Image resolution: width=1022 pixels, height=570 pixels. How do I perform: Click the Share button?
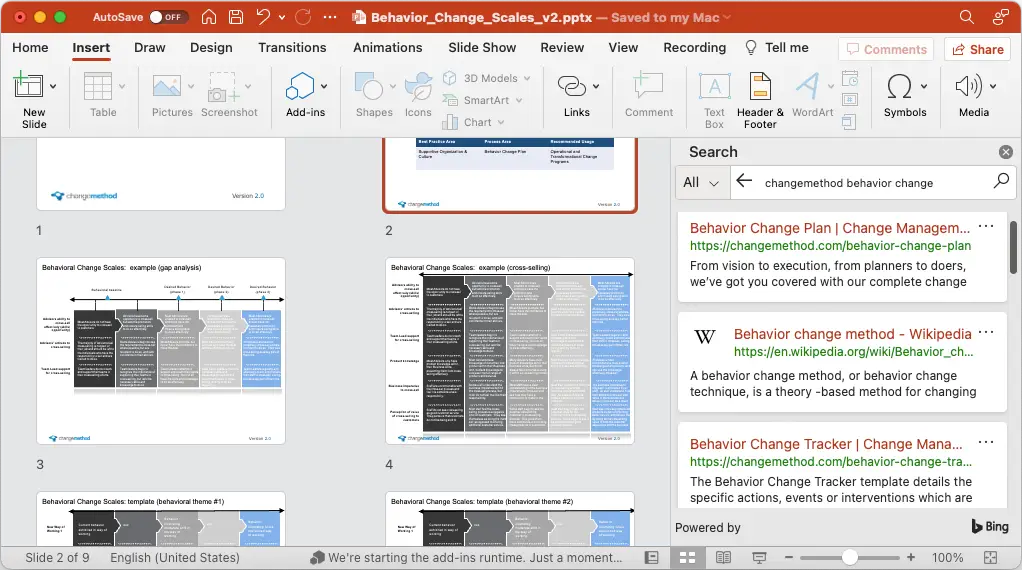pyautogui.click(x=978, y=50)
